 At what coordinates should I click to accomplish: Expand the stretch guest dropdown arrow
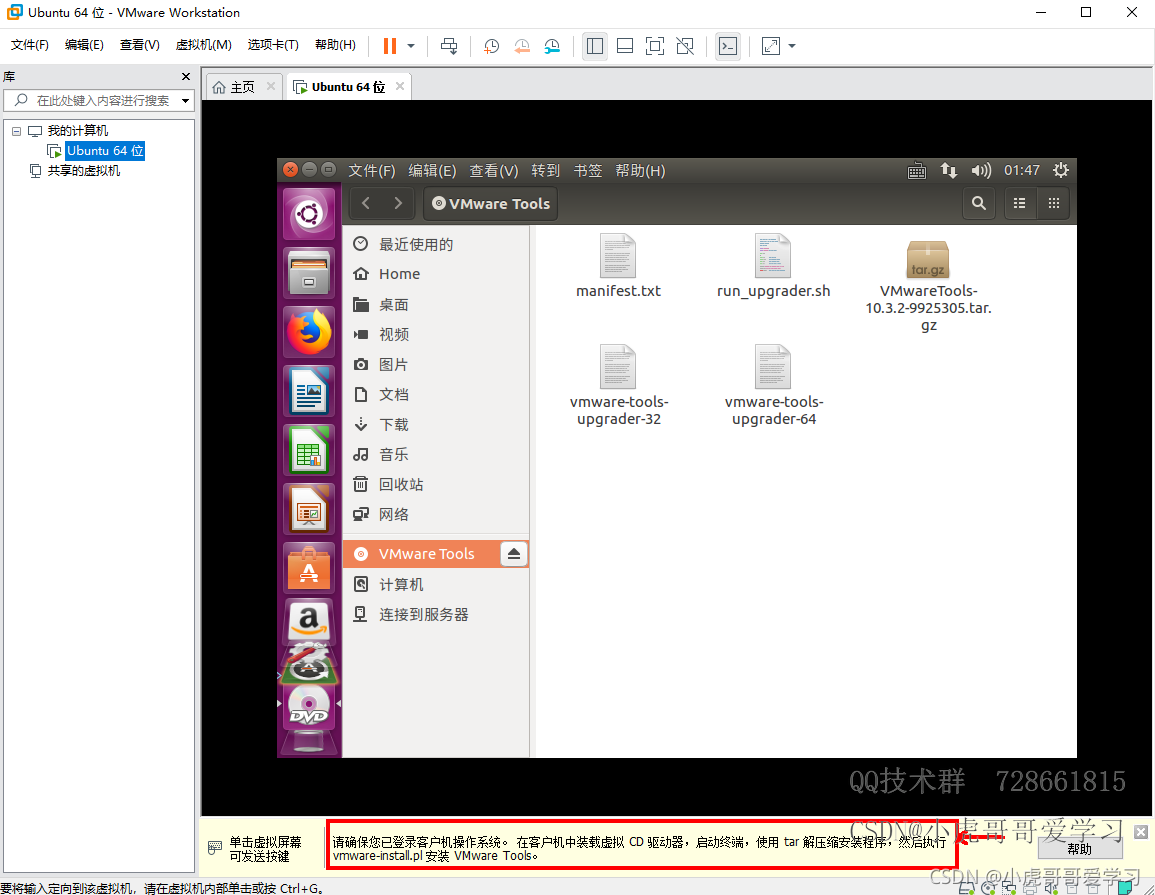click(792, 46)
